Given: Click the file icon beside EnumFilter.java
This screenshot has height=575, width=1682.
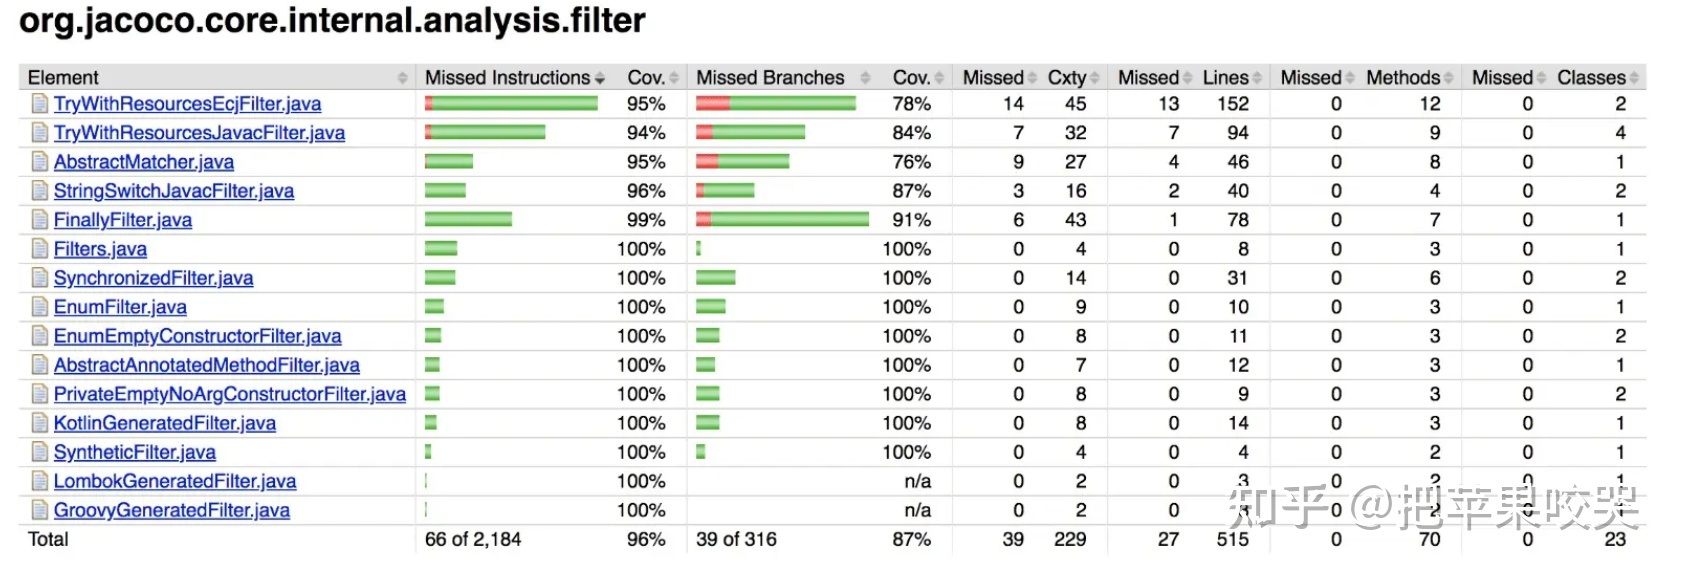Looking at the screenshot, I should (40, 307).
